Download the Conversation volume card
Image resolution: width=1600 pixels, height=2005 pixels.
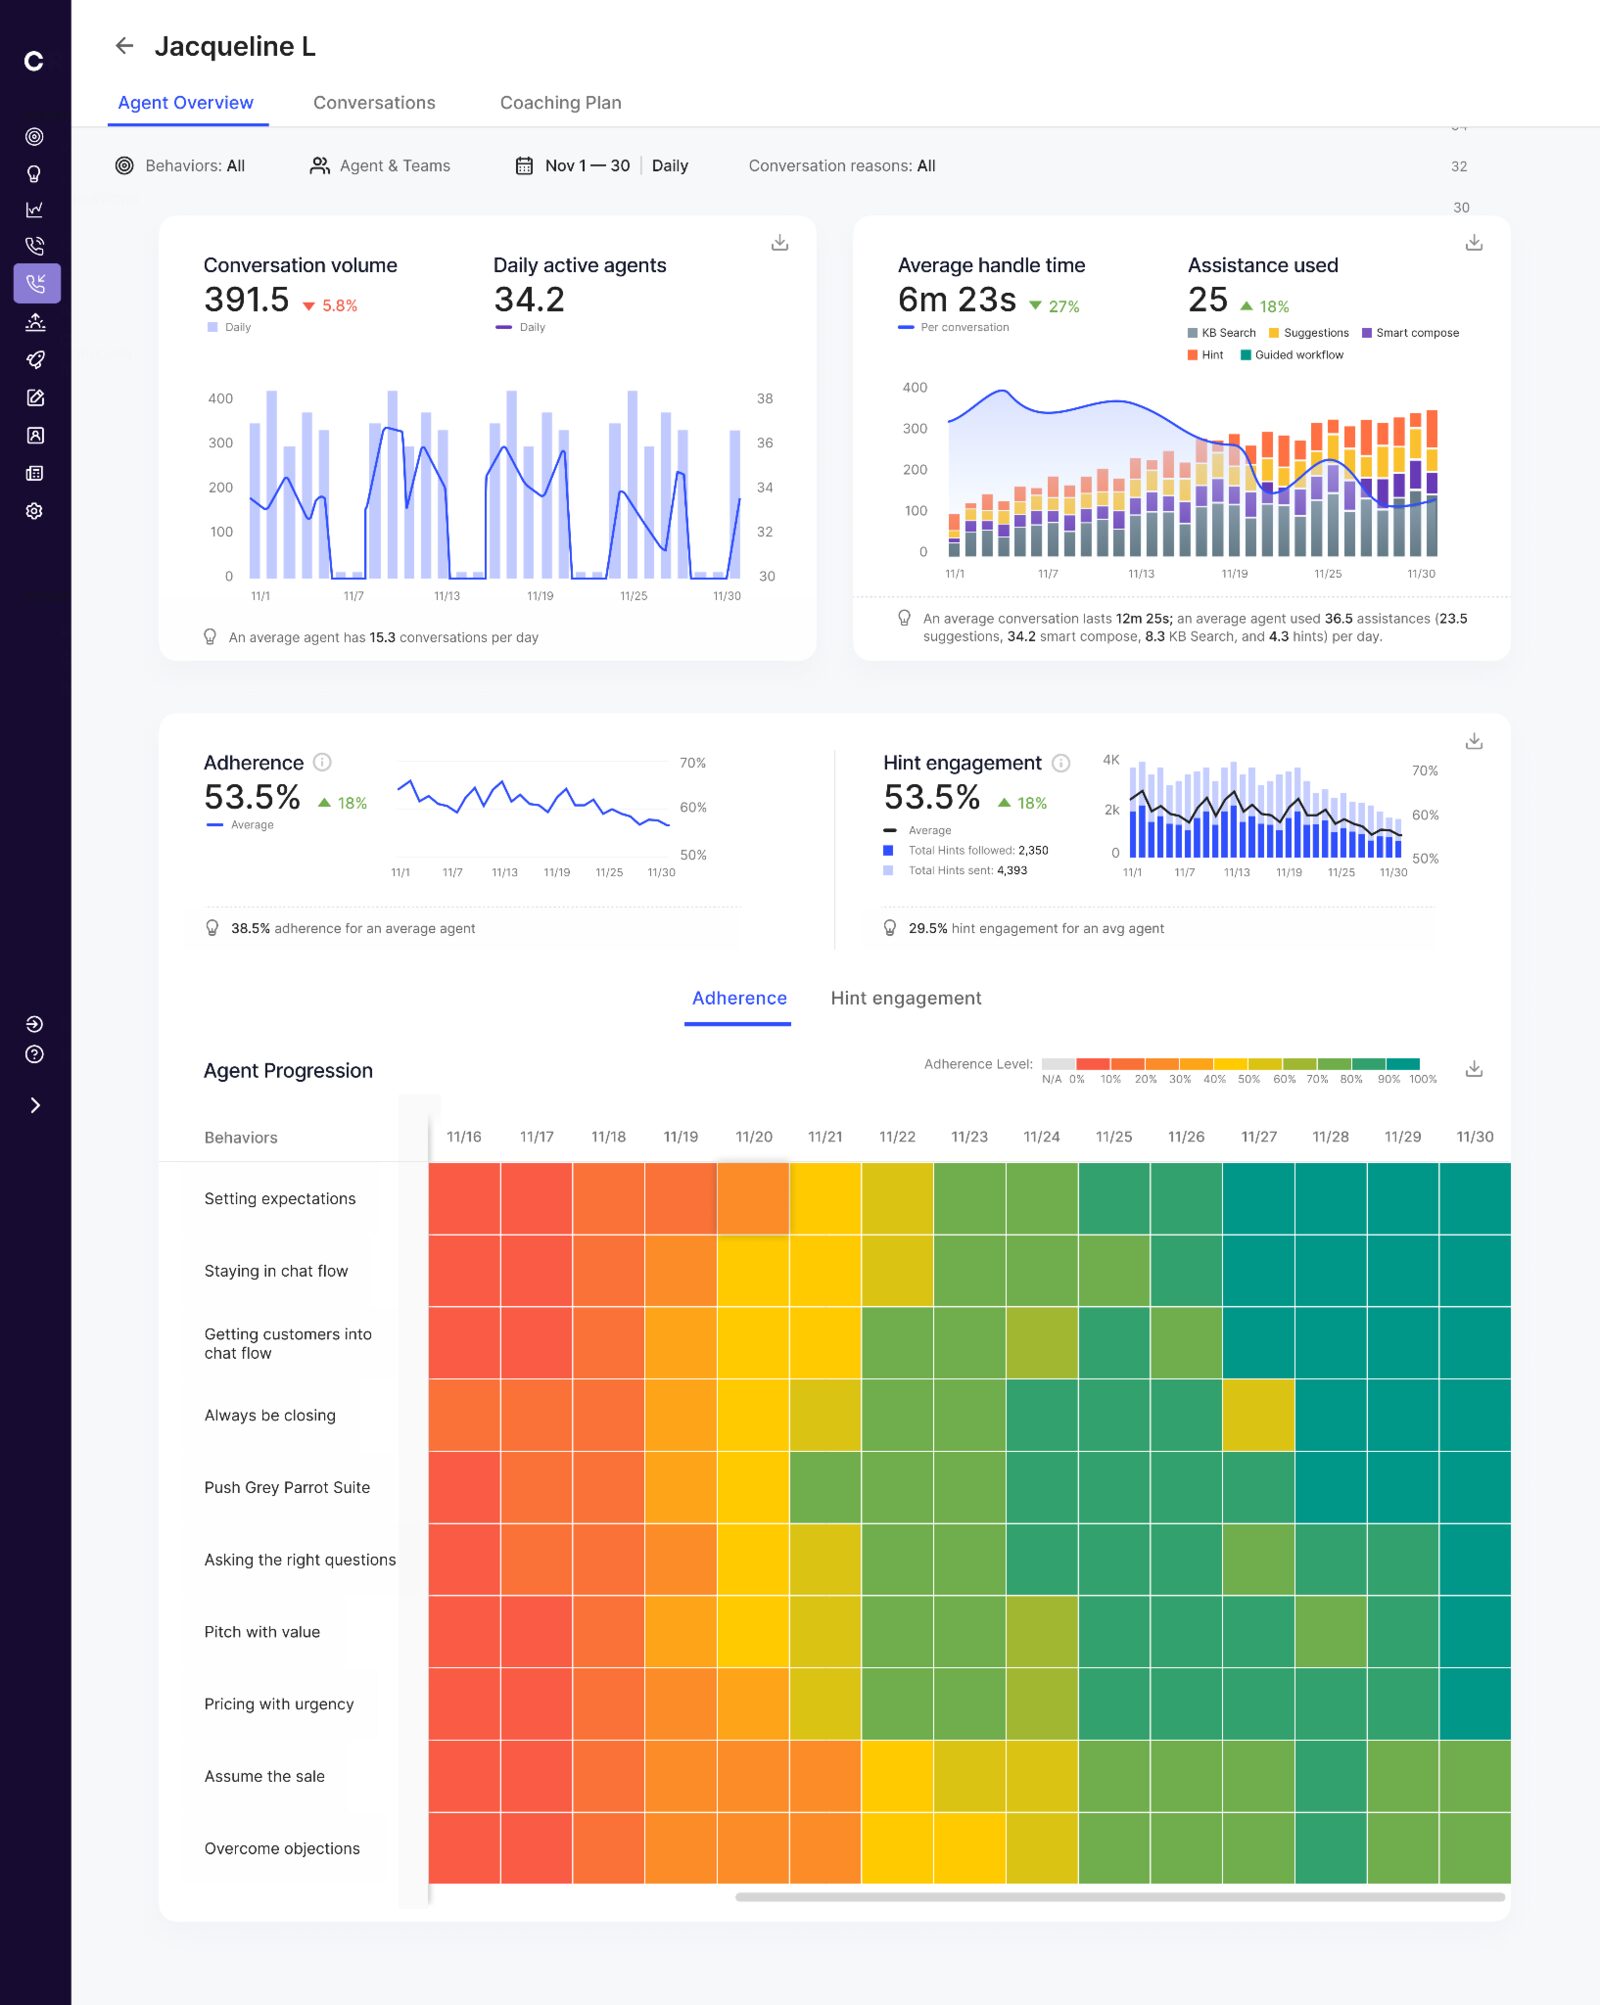click(780, 243)
